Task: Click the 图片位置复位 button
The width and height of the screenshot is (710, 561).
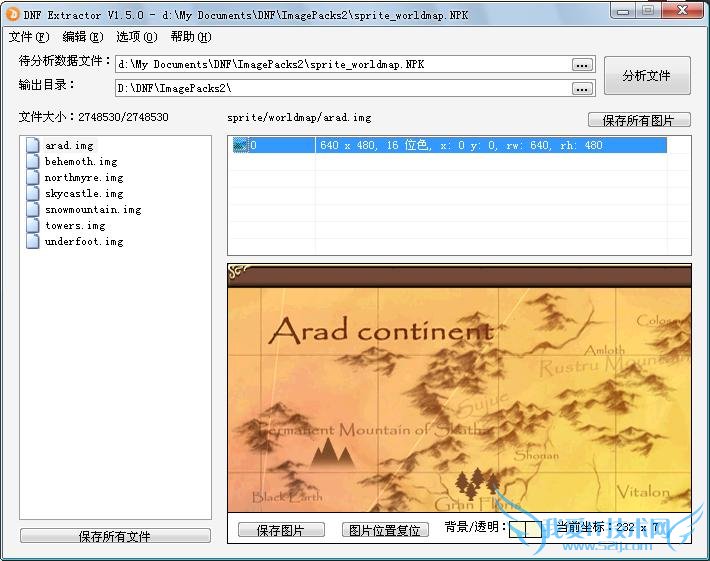Action: pos(385,530)
